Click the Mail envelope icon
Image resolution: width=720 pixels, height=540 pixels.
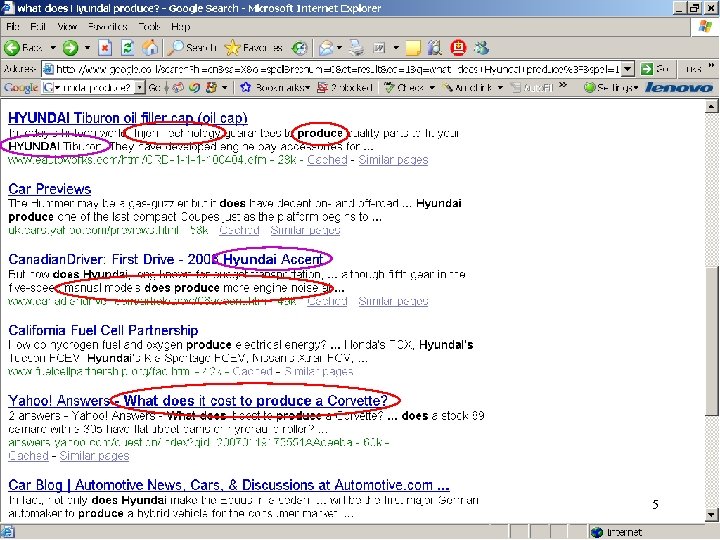(326, 47)
